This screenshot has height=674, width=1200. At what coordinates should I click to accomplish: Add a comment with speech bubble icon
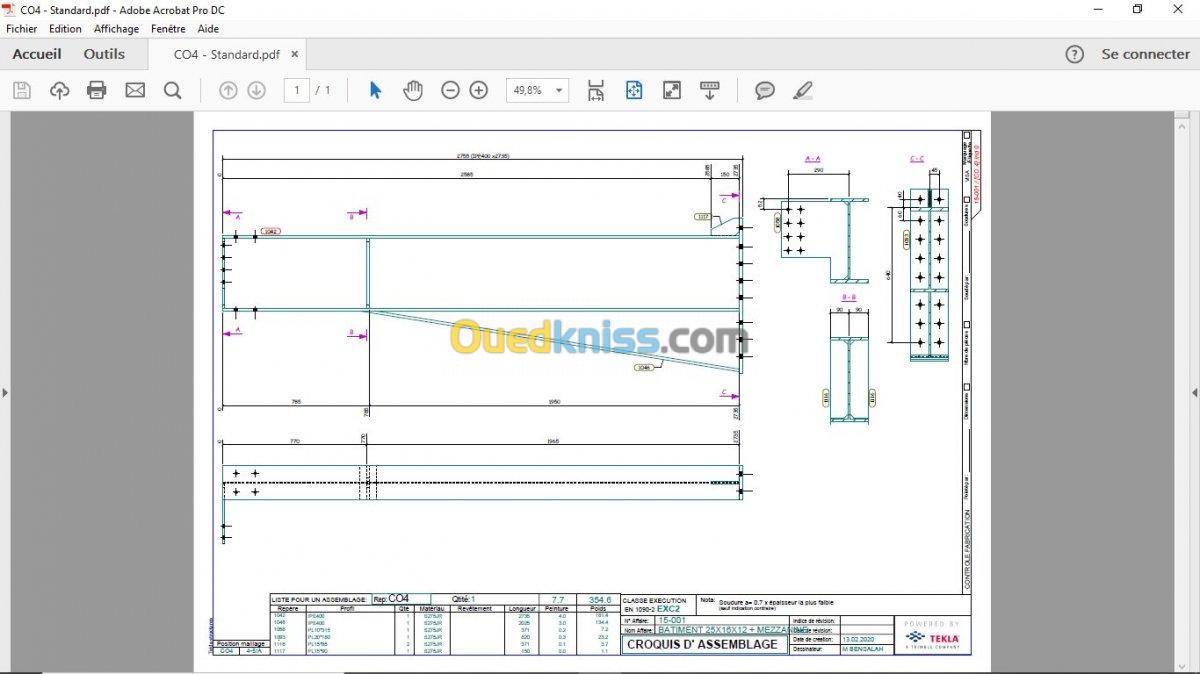765,90
